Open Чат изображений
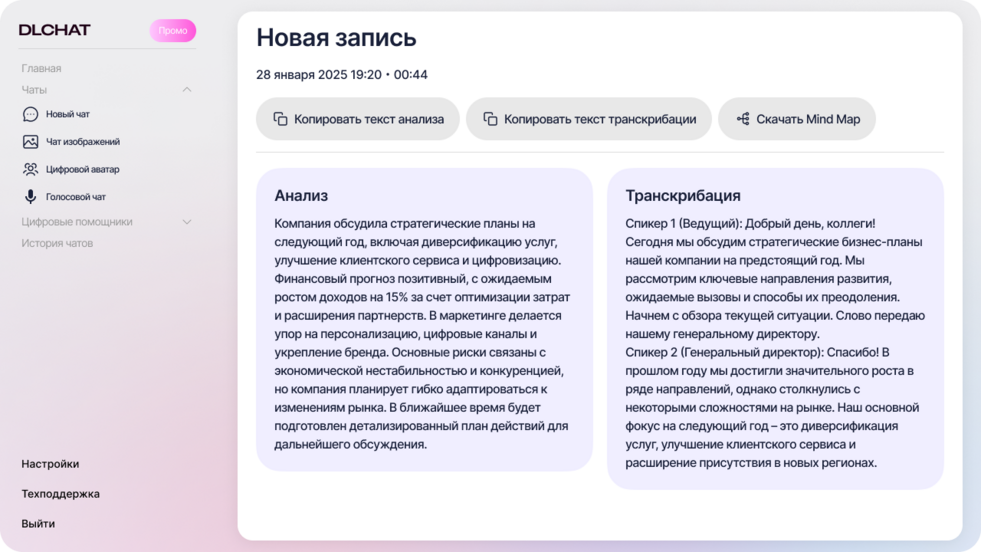This screenshot has width=981, height=552. pos(83,142)
